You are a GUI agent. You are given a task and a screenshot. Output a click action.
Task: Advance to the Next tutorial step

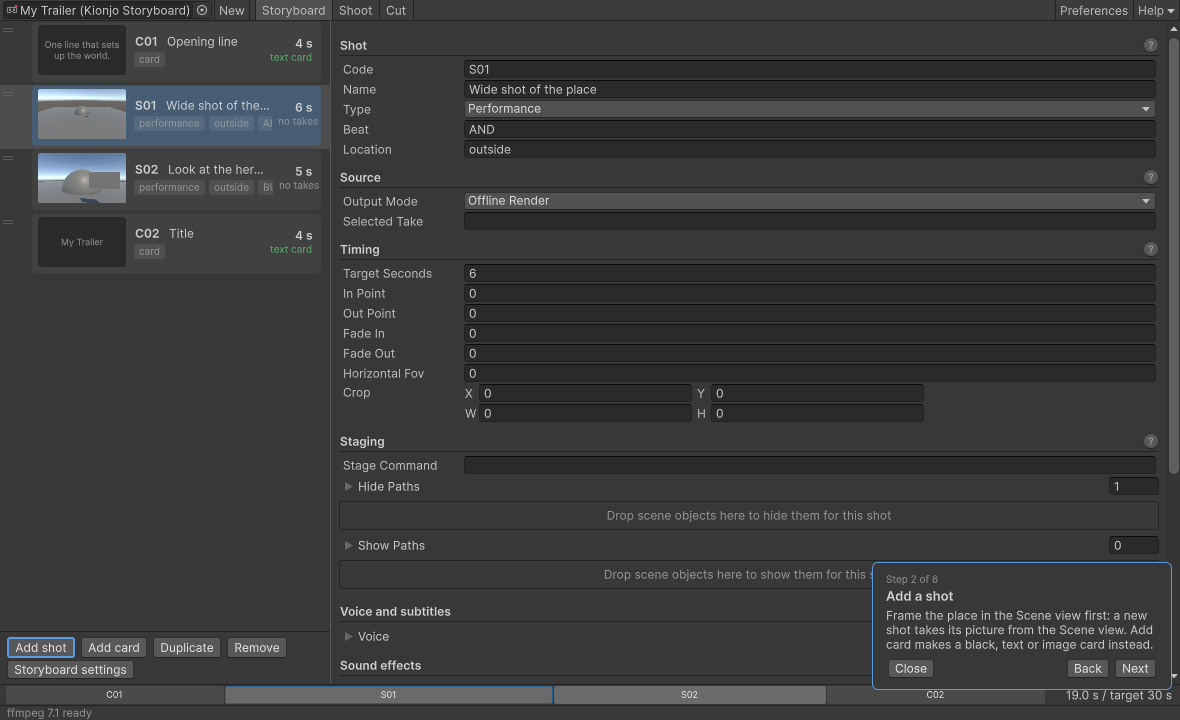tap(1135, 669)
